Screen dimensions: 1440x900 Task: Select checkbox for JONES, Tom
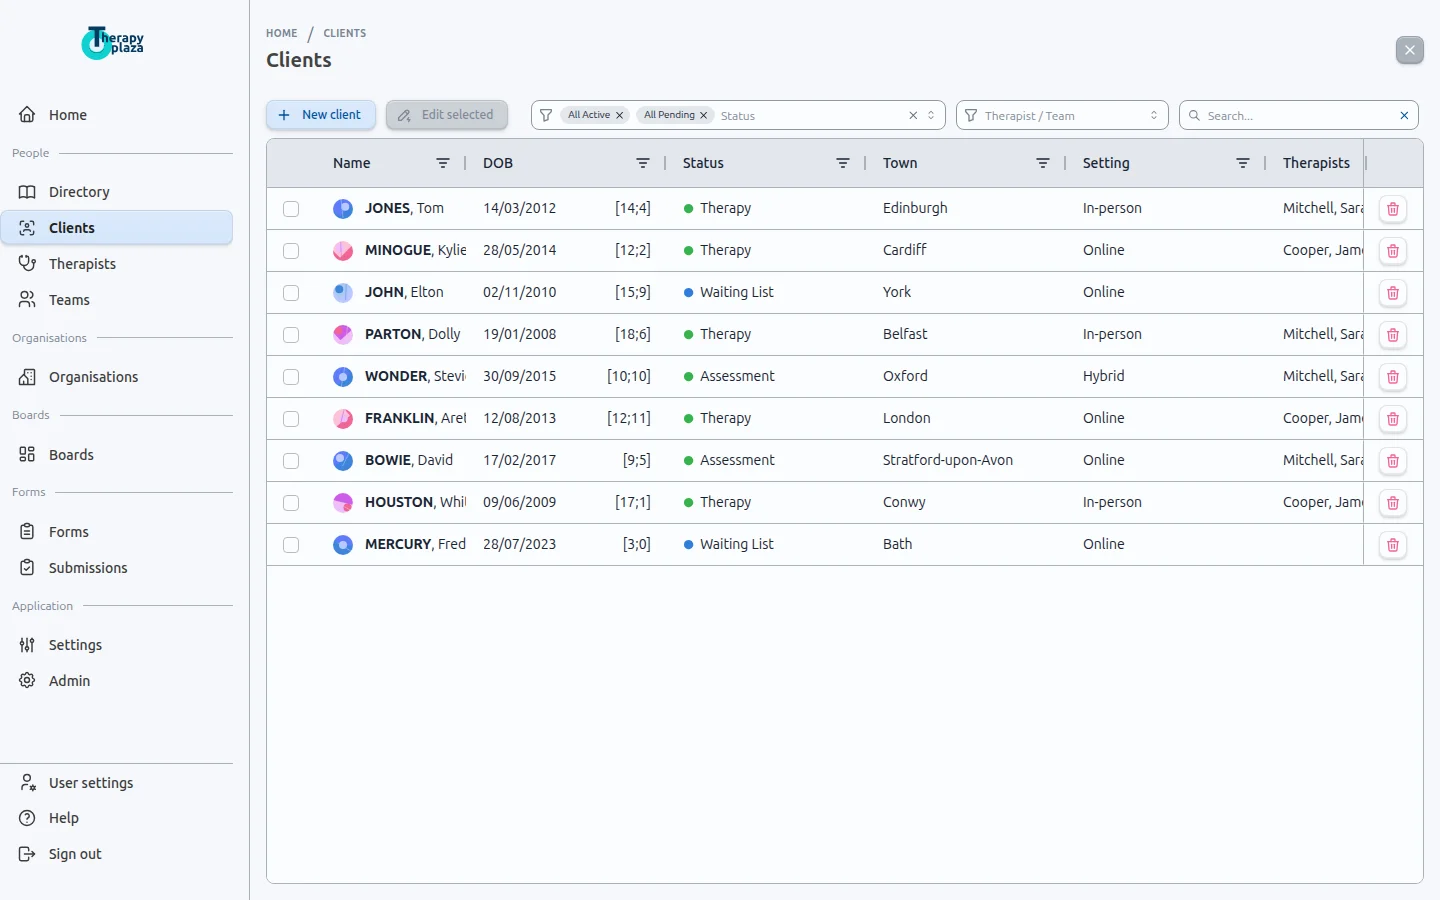[x=291, y=209]
